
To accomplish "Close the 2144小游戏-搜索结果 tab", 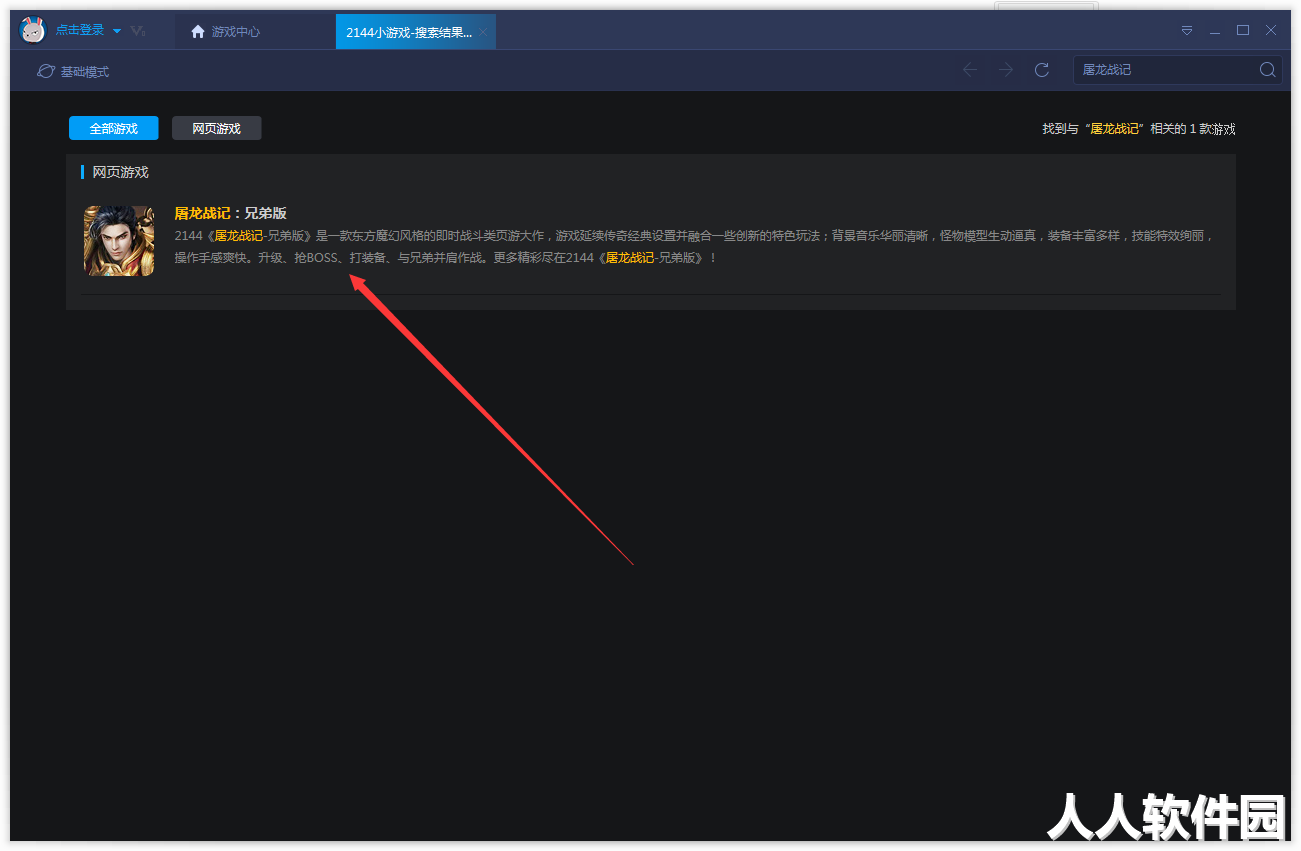I will (x=483, y=32).
